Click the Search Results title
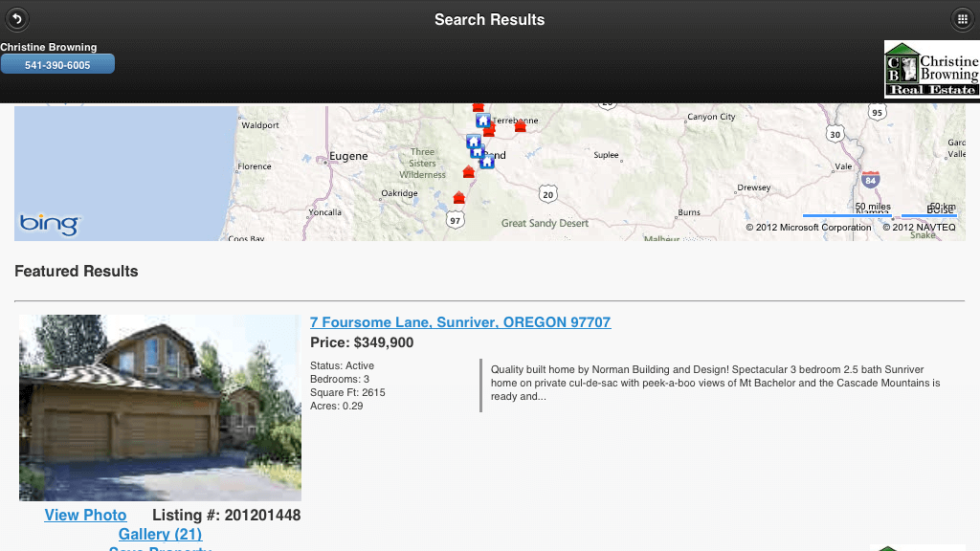 click(489, 19)
